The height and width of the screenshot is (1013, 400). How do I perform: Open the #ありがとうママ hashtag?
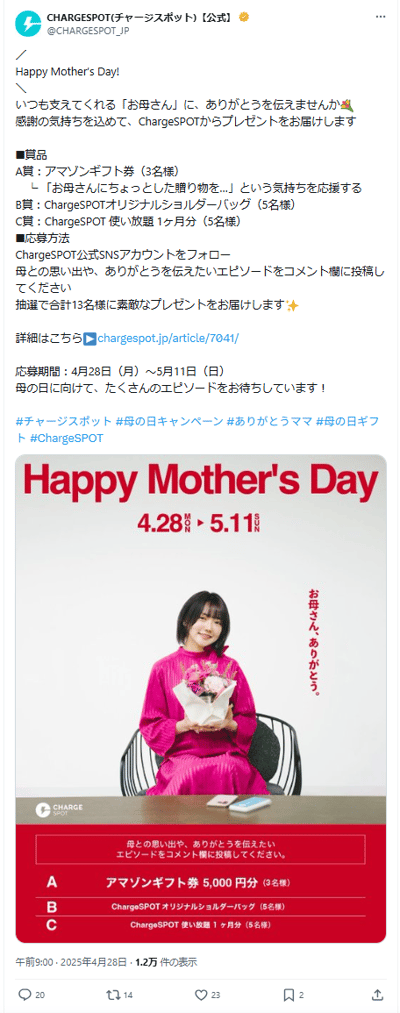pyautogui.click(x=269, y=421)
